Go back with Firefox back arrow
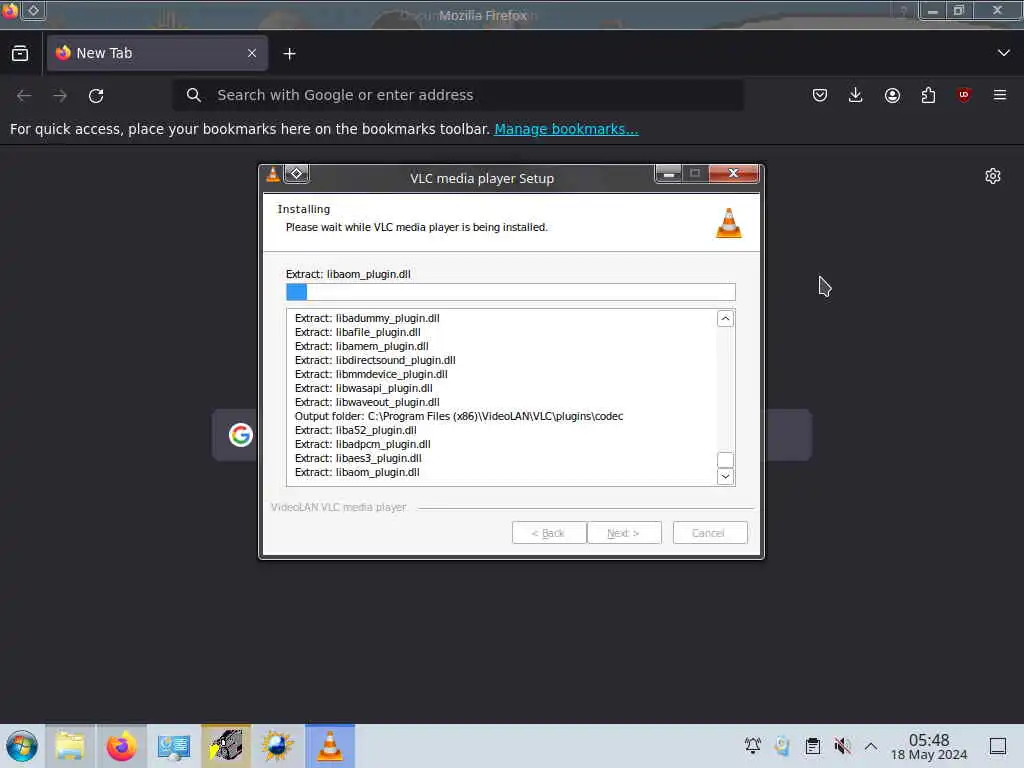The height and width of the screenshot is (768, 1024). point(24,95)
